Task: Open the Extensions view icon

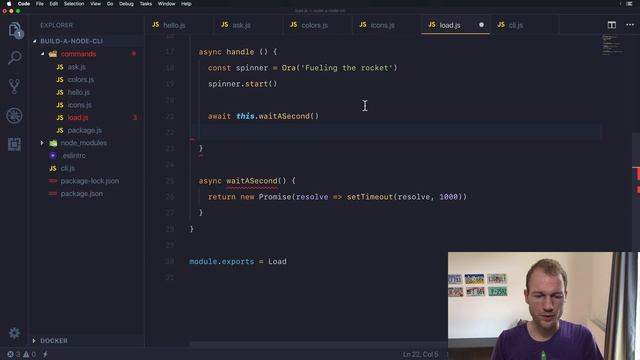Action: pos(14,144)
